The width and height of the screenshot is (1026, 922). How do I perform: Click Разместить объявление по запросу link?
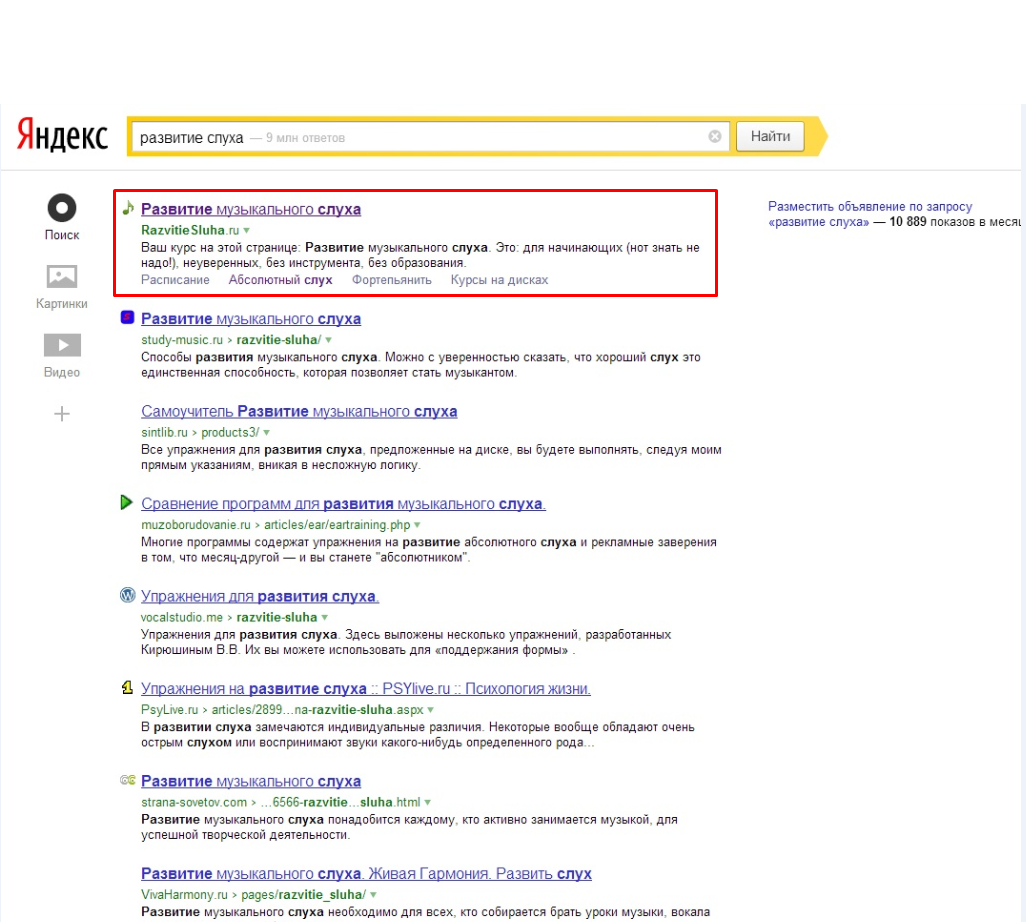pos(870,206)
